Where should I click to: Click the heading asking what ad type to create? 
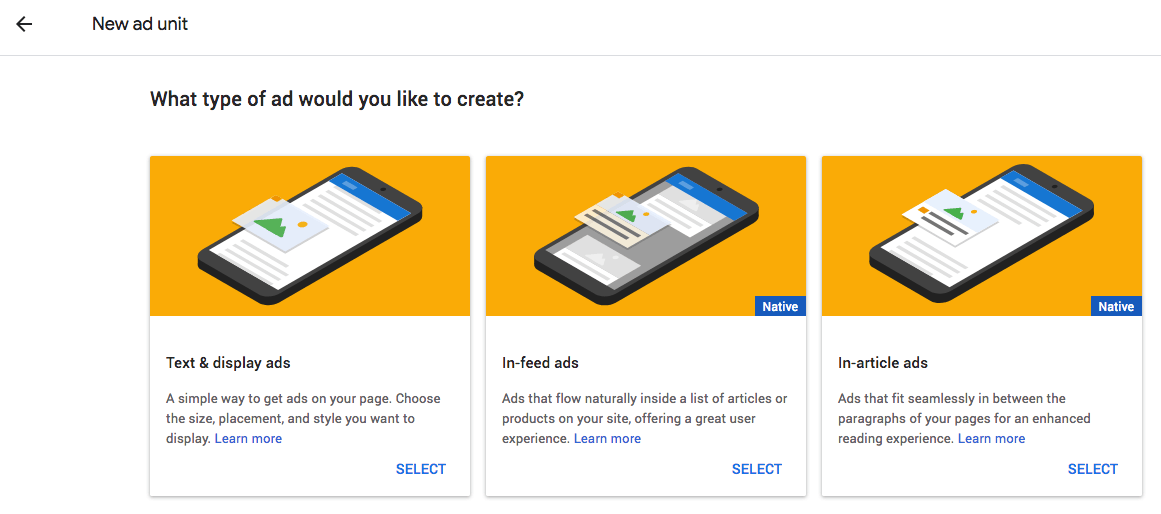[x=337, y=99]
